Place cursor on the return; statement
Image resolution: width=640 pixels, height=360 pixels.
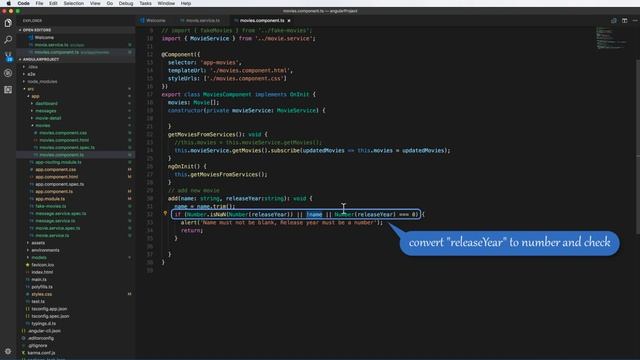coord(192,230)
